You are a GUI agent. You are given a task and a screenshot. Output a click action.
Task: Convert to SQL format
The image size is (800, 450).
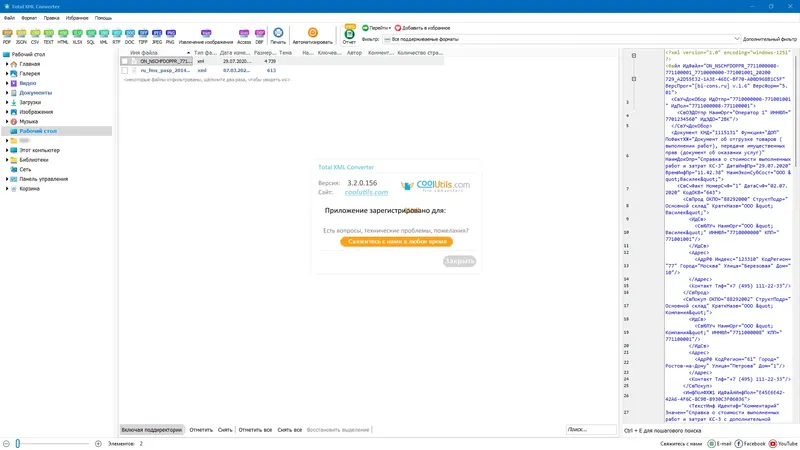91,36
